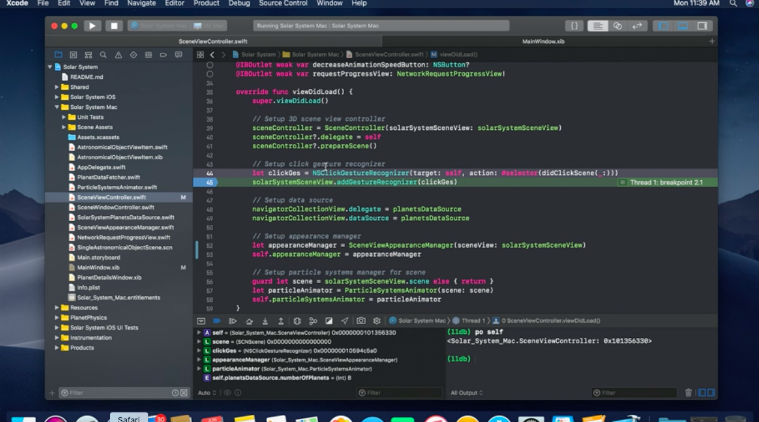
Task: Select Info.plist in the navigator
Action: tap(88, 287)
